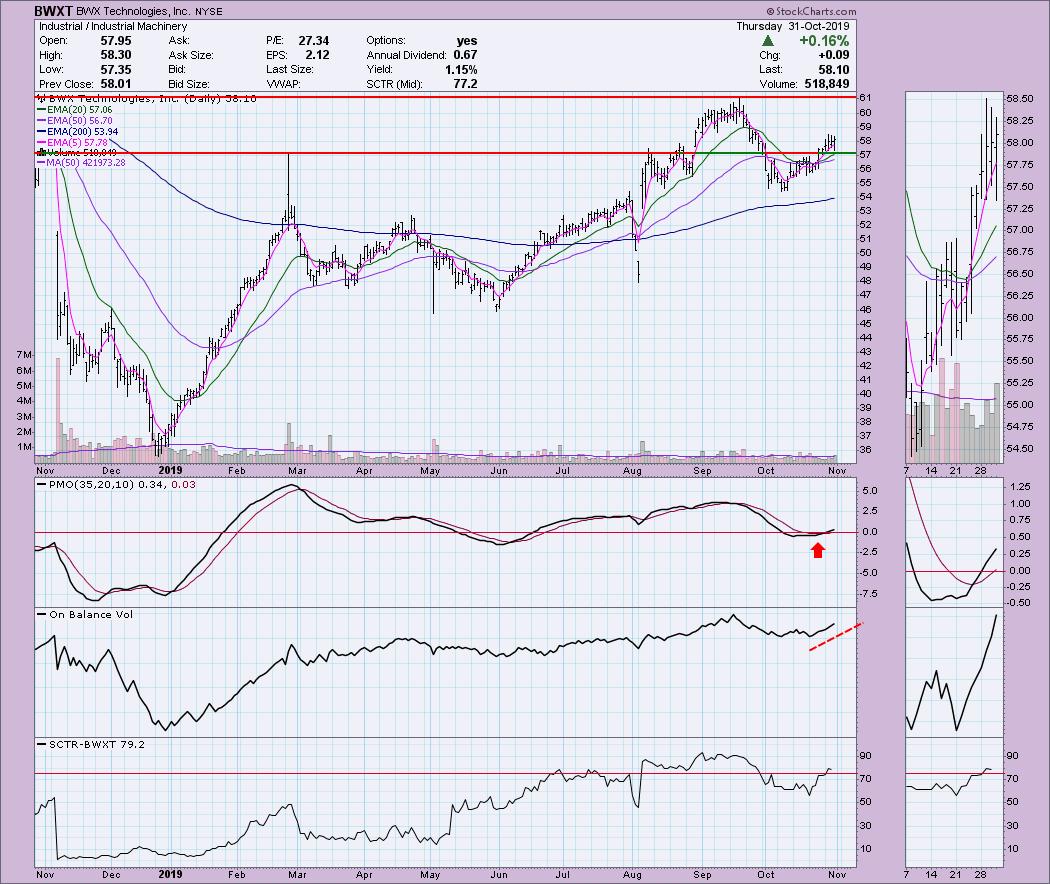
Task: Click the green up-triangle change icon
Action: tap(768, 41)
